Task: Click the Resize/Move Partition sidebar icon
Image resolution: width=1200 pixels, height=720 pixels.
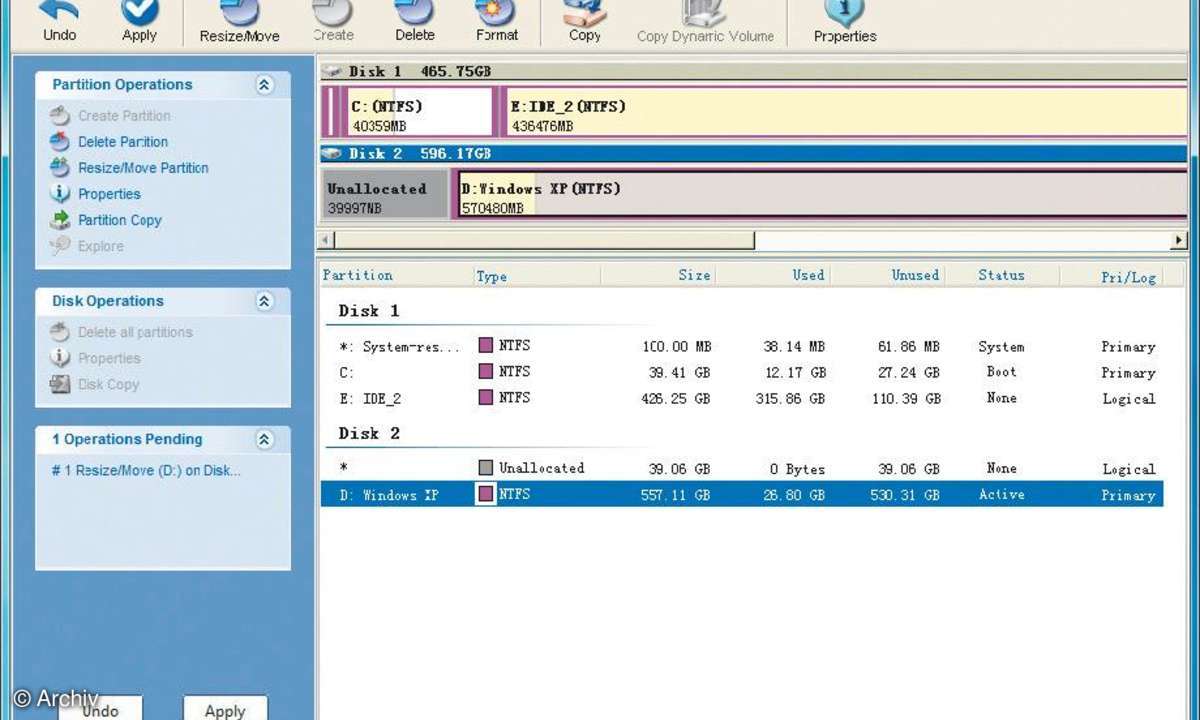Action: coord(60,167)
